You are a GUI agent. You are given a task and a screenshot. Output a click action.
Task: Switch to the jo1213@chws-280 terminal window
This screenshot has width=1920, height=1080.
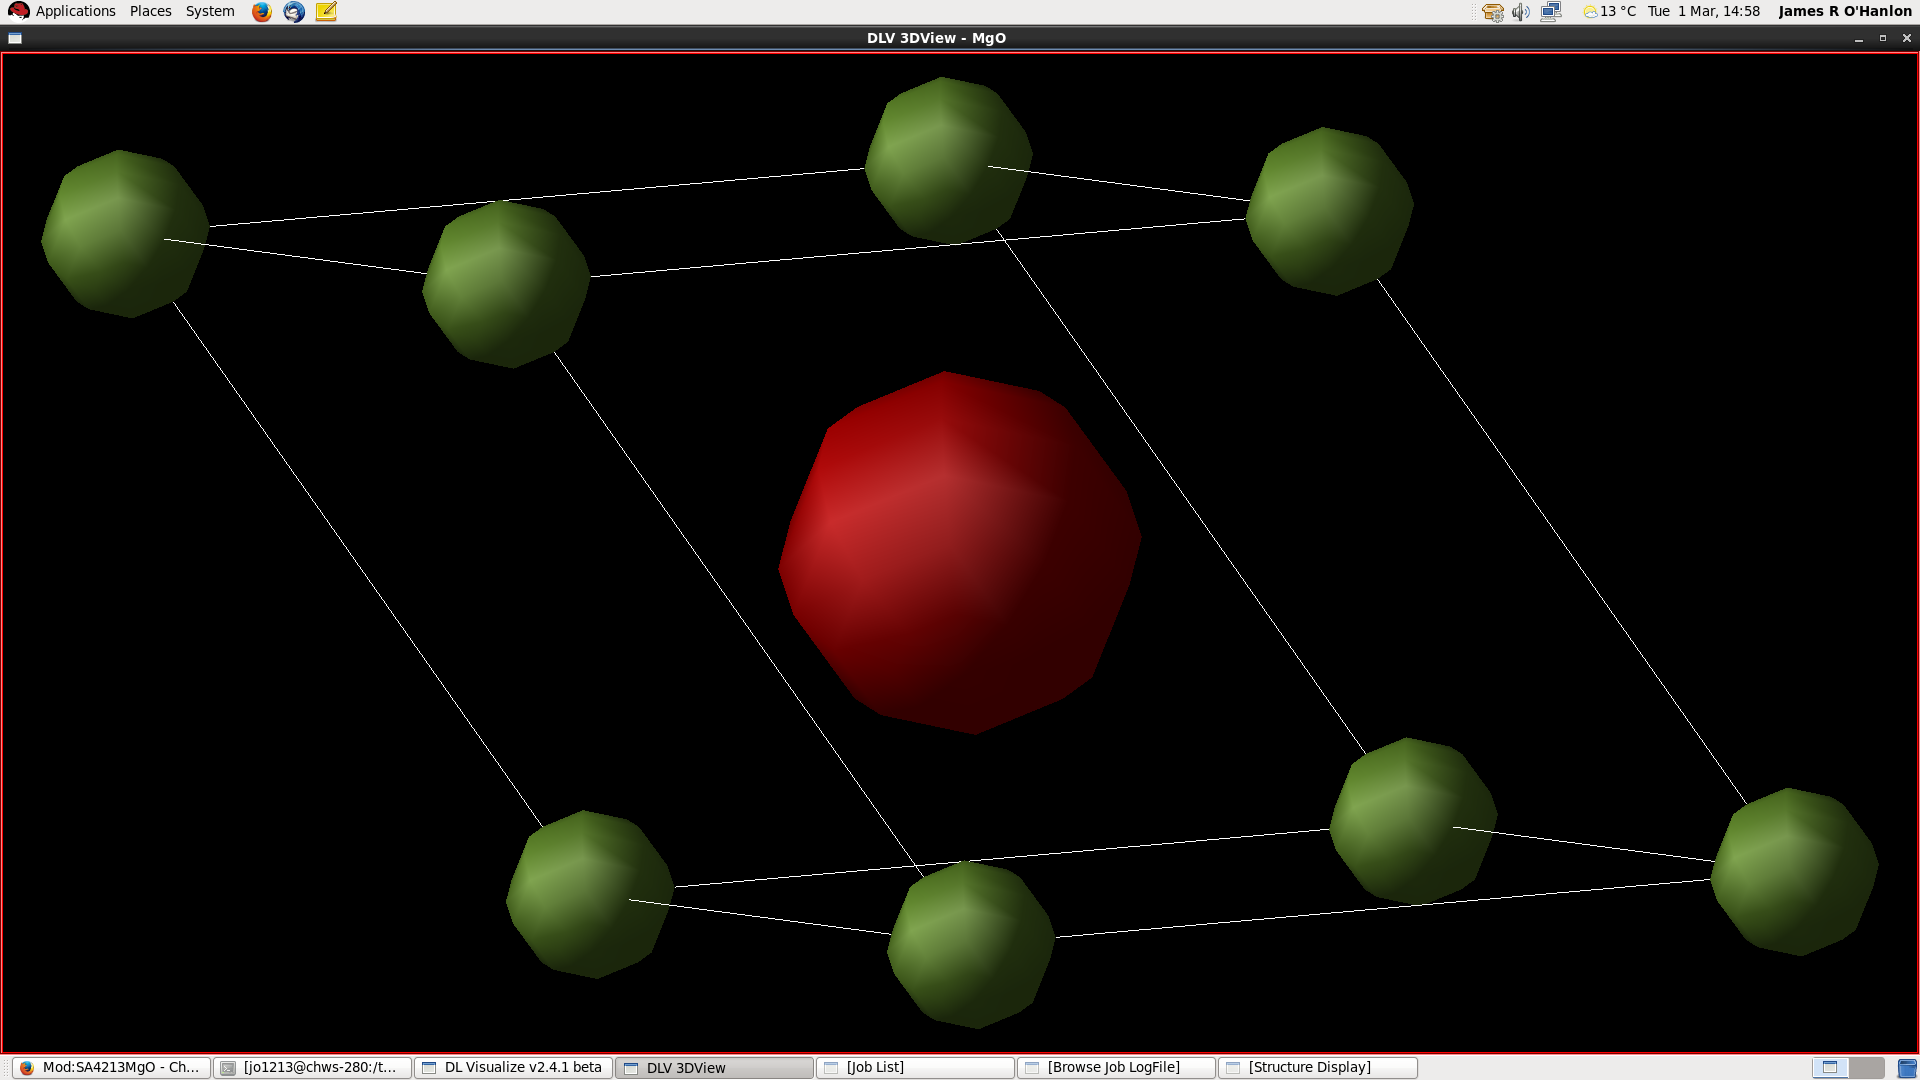(312, 1067)
